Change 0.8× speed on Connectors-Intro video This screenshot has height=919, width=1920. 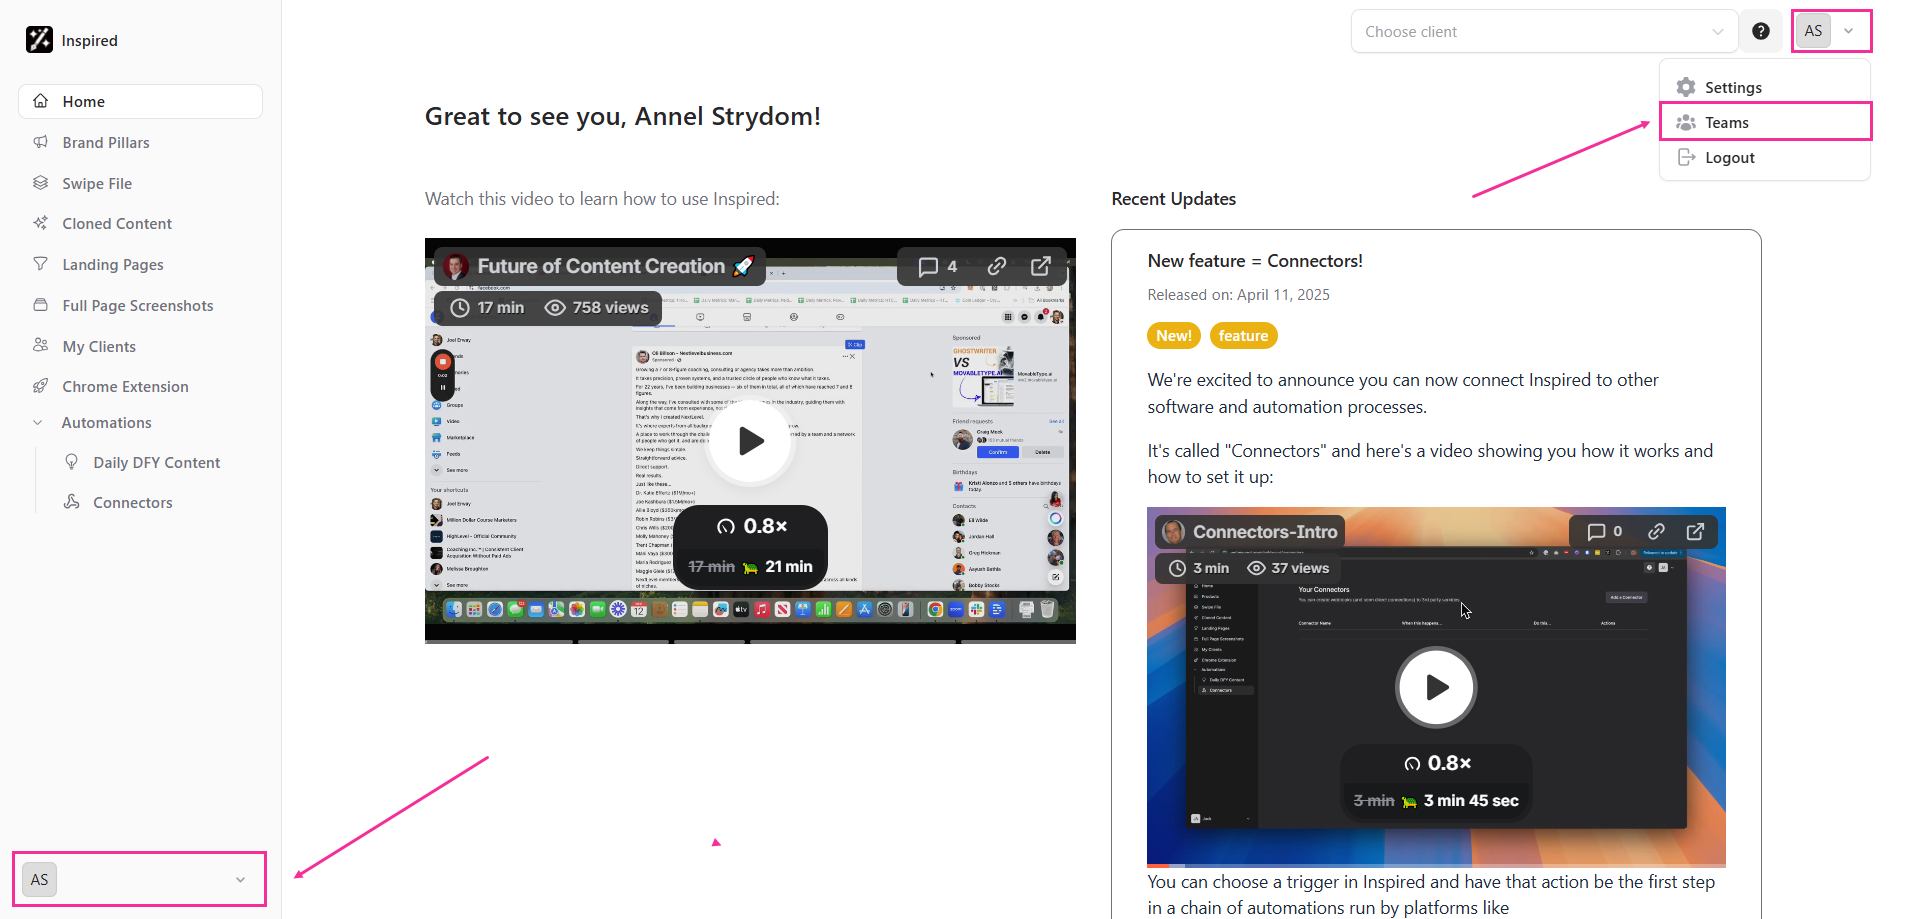pos(1437,763)
